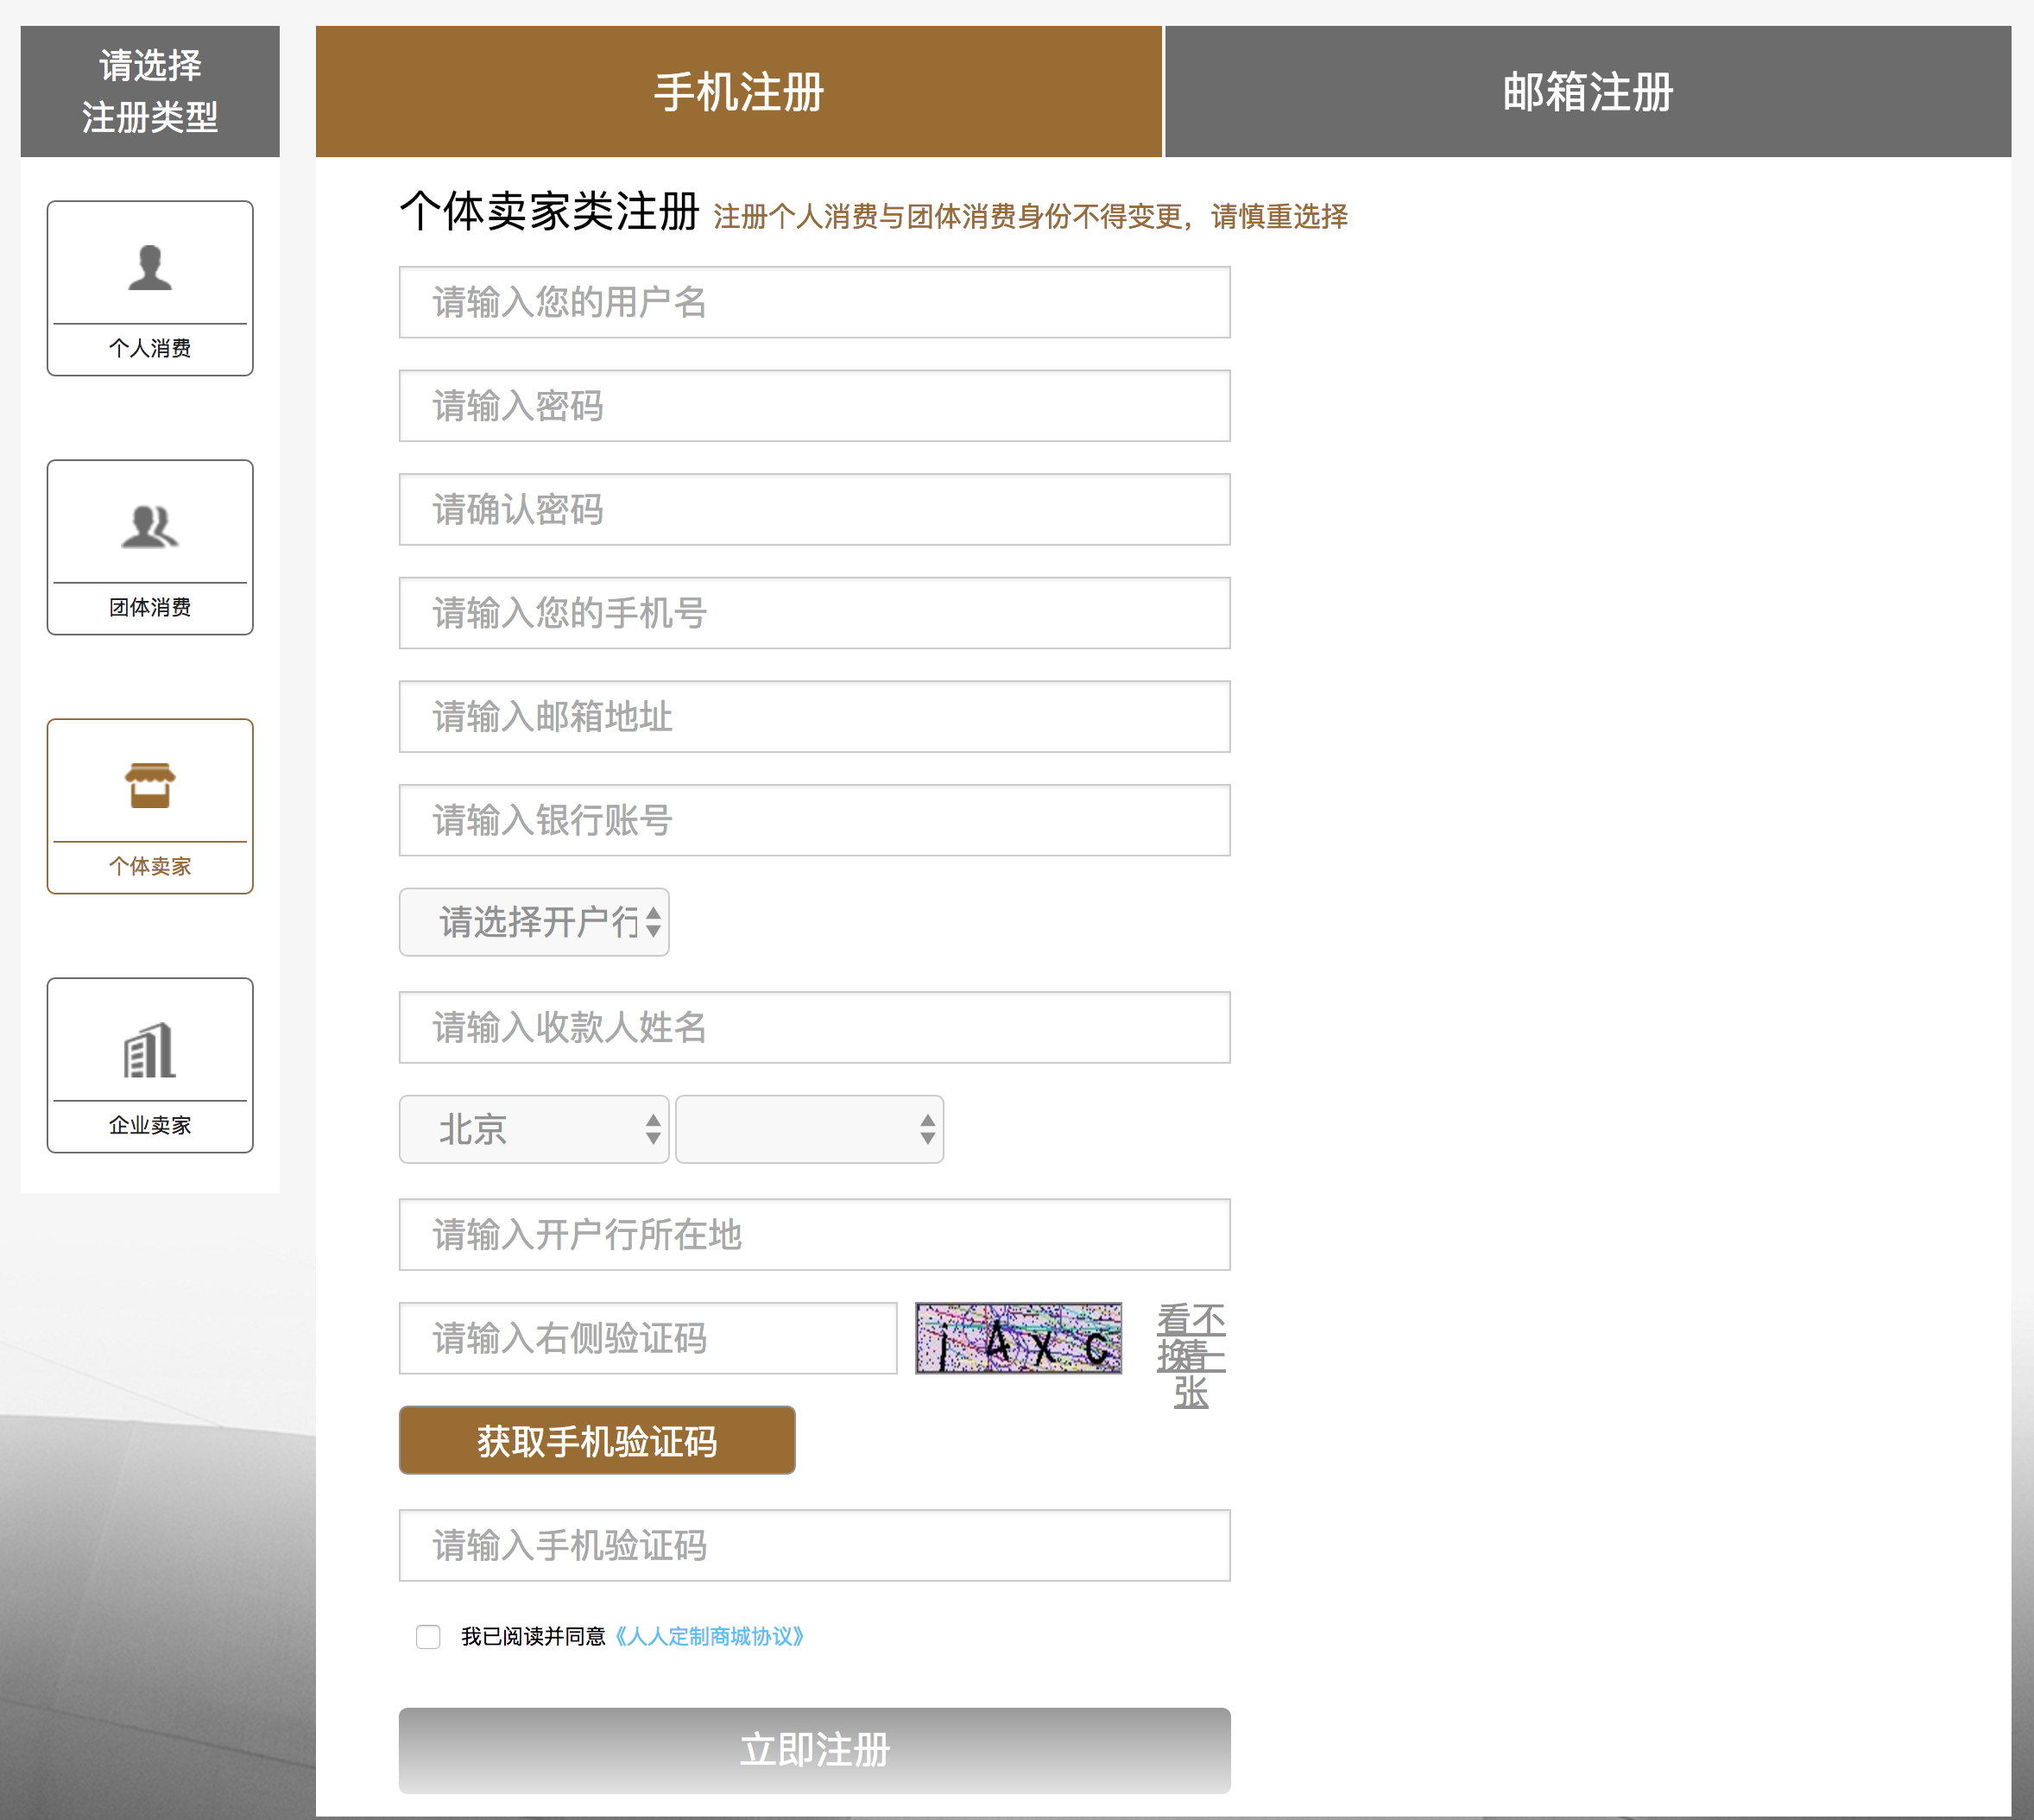Screen dimensions: 2034x1820
Task: Select the 企业卖家 building icon
Action: (x=150, y=1050)
